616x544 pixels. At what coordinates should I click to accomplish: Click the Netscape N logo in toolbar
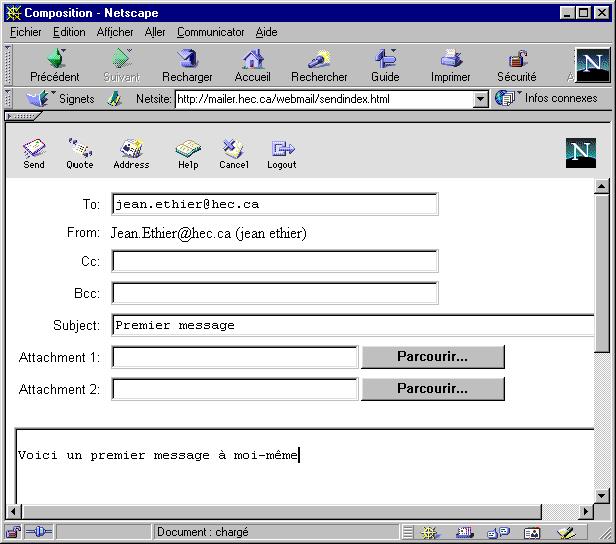[592, 64]
